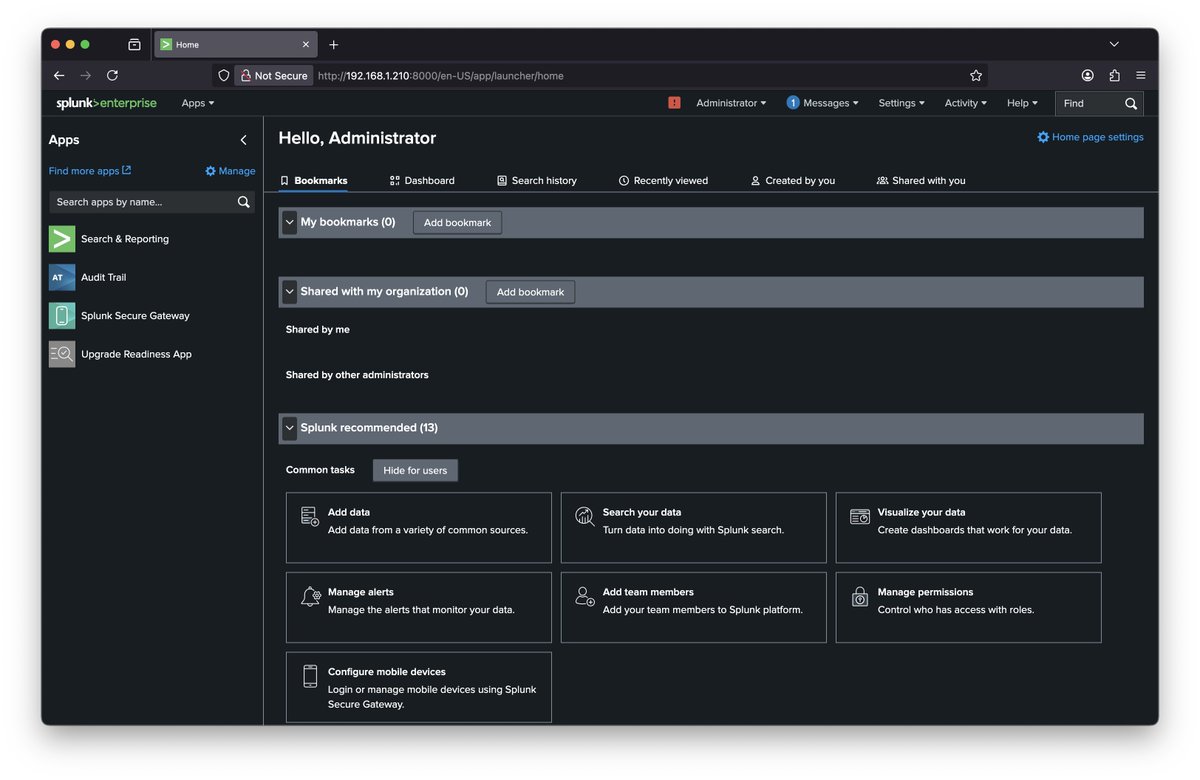The image size is (1200, 780).
Task: Open the Apps dropdown menu
Action: [198, 103]
